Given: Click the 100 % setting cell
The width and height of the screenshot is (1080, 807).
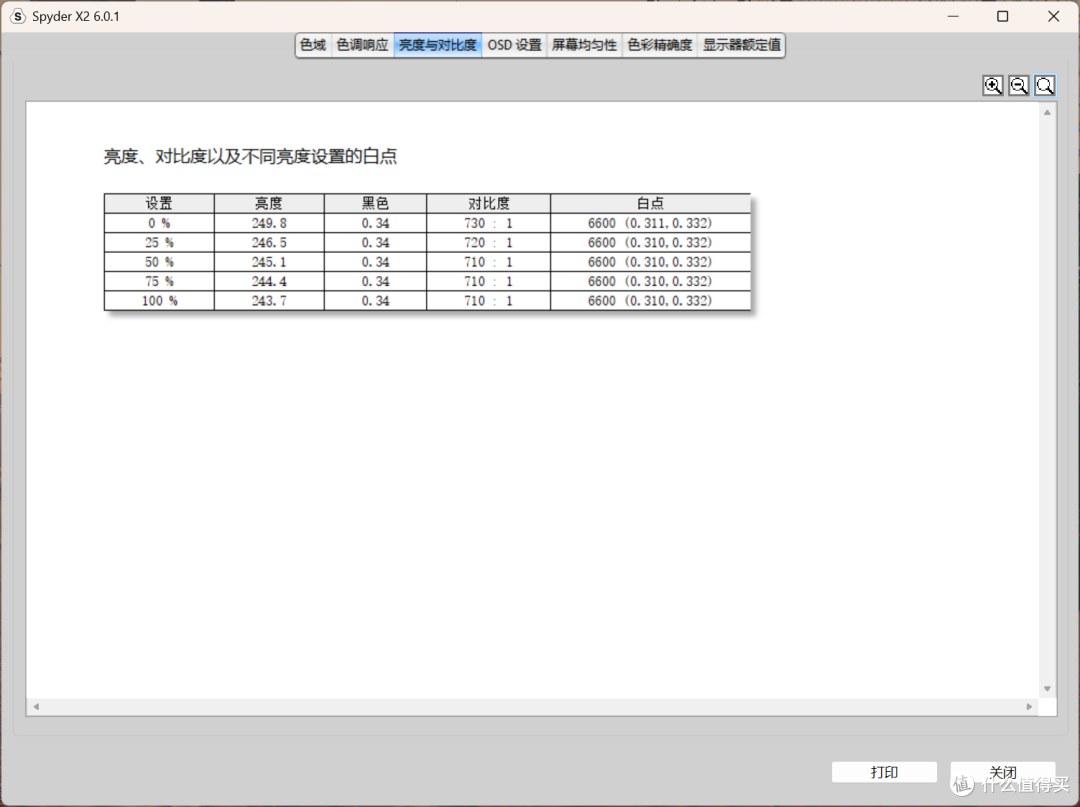Looking at the screenshot, I should click(159, 301).
